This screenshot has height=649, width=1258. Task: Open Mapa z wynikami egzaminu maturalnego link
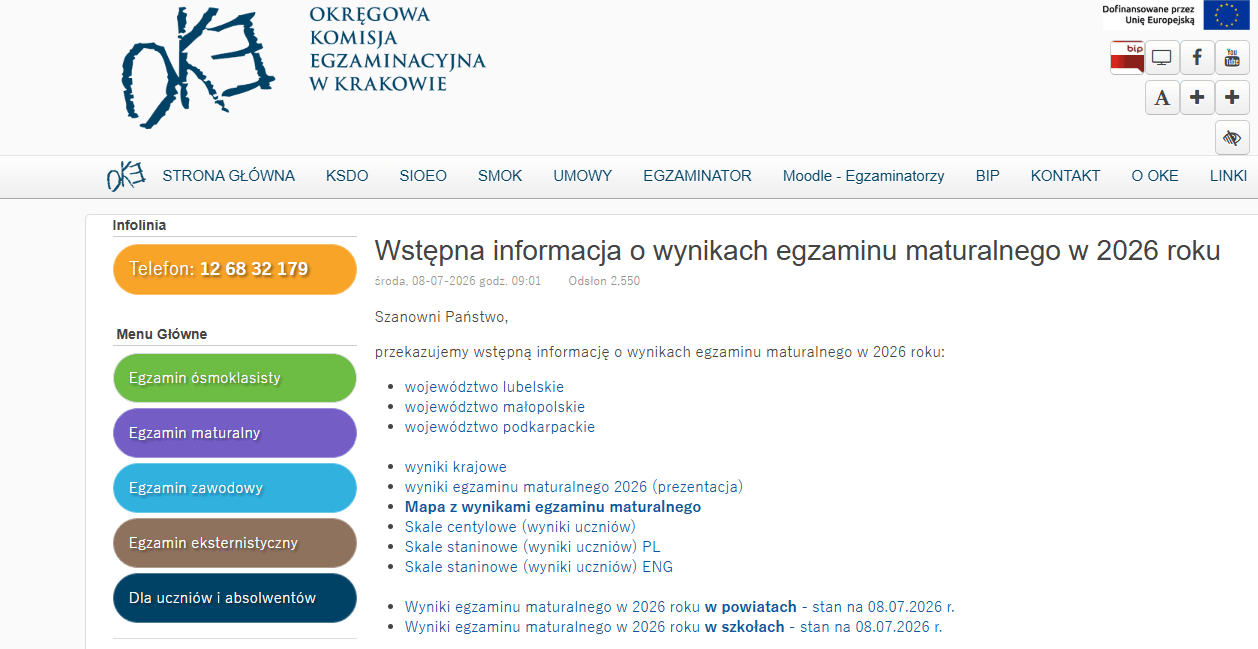tap(553, 507)
